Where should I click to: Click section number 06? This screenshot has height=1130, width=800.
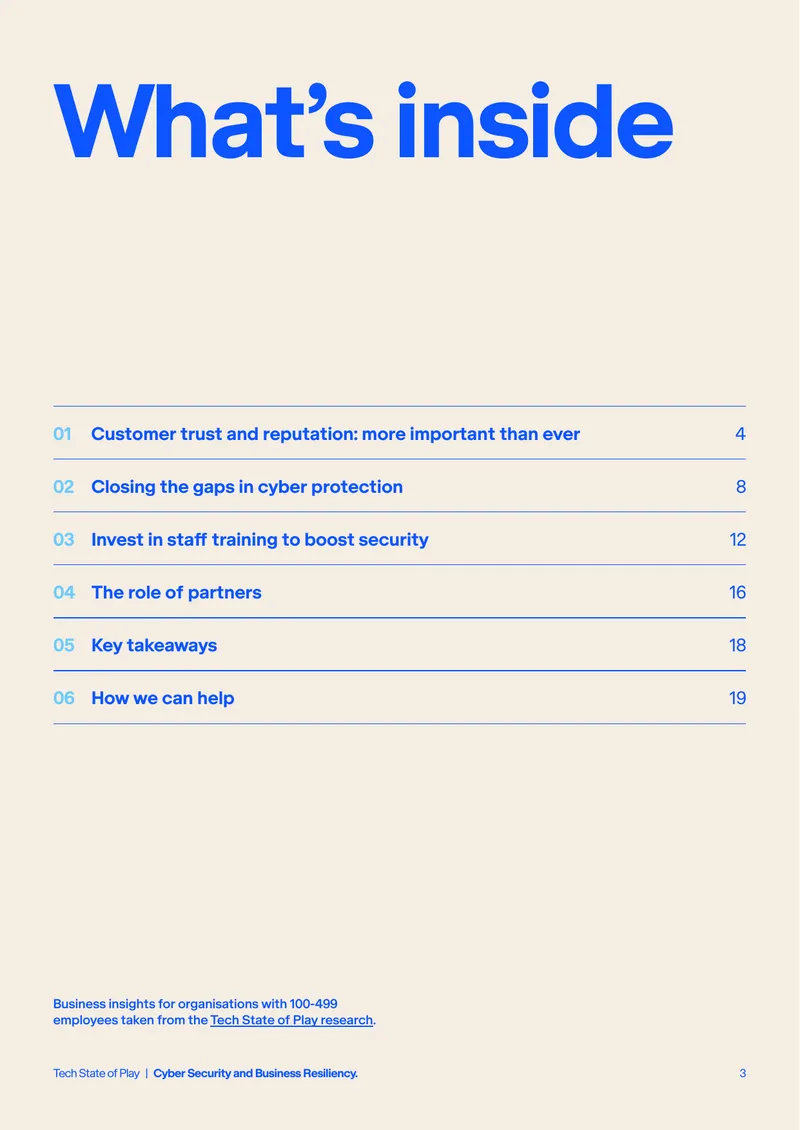(63, 698)
